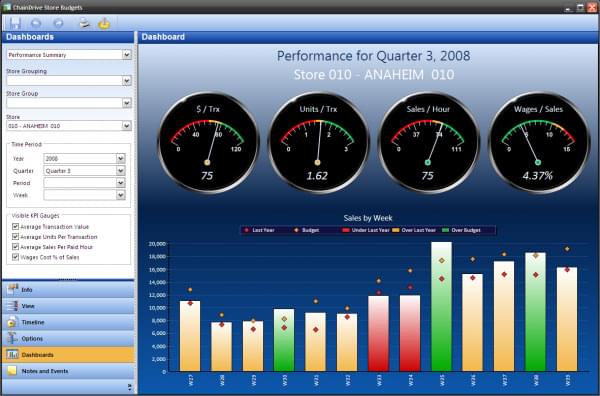This screenshot has height=396, width=600.
Task: Click the yellow export toolbar icon
Action: pyautogui.click(x=104, y=24)
